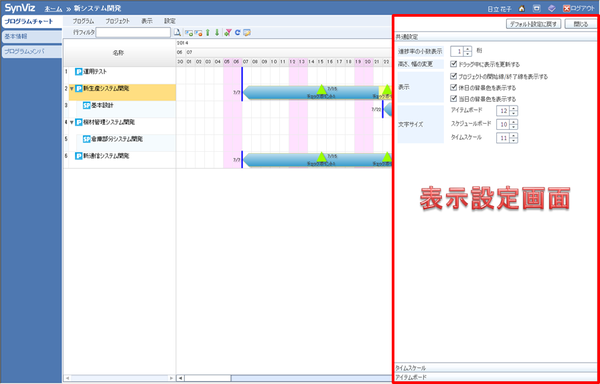
Task: Expand the アイテムボード settings section
Action: point(496,377)
